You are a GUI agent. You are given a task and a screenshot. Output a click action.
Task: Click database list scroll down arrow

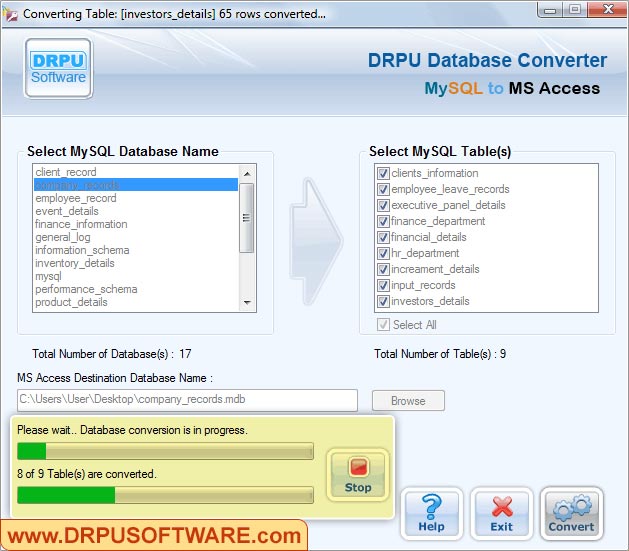247,302
